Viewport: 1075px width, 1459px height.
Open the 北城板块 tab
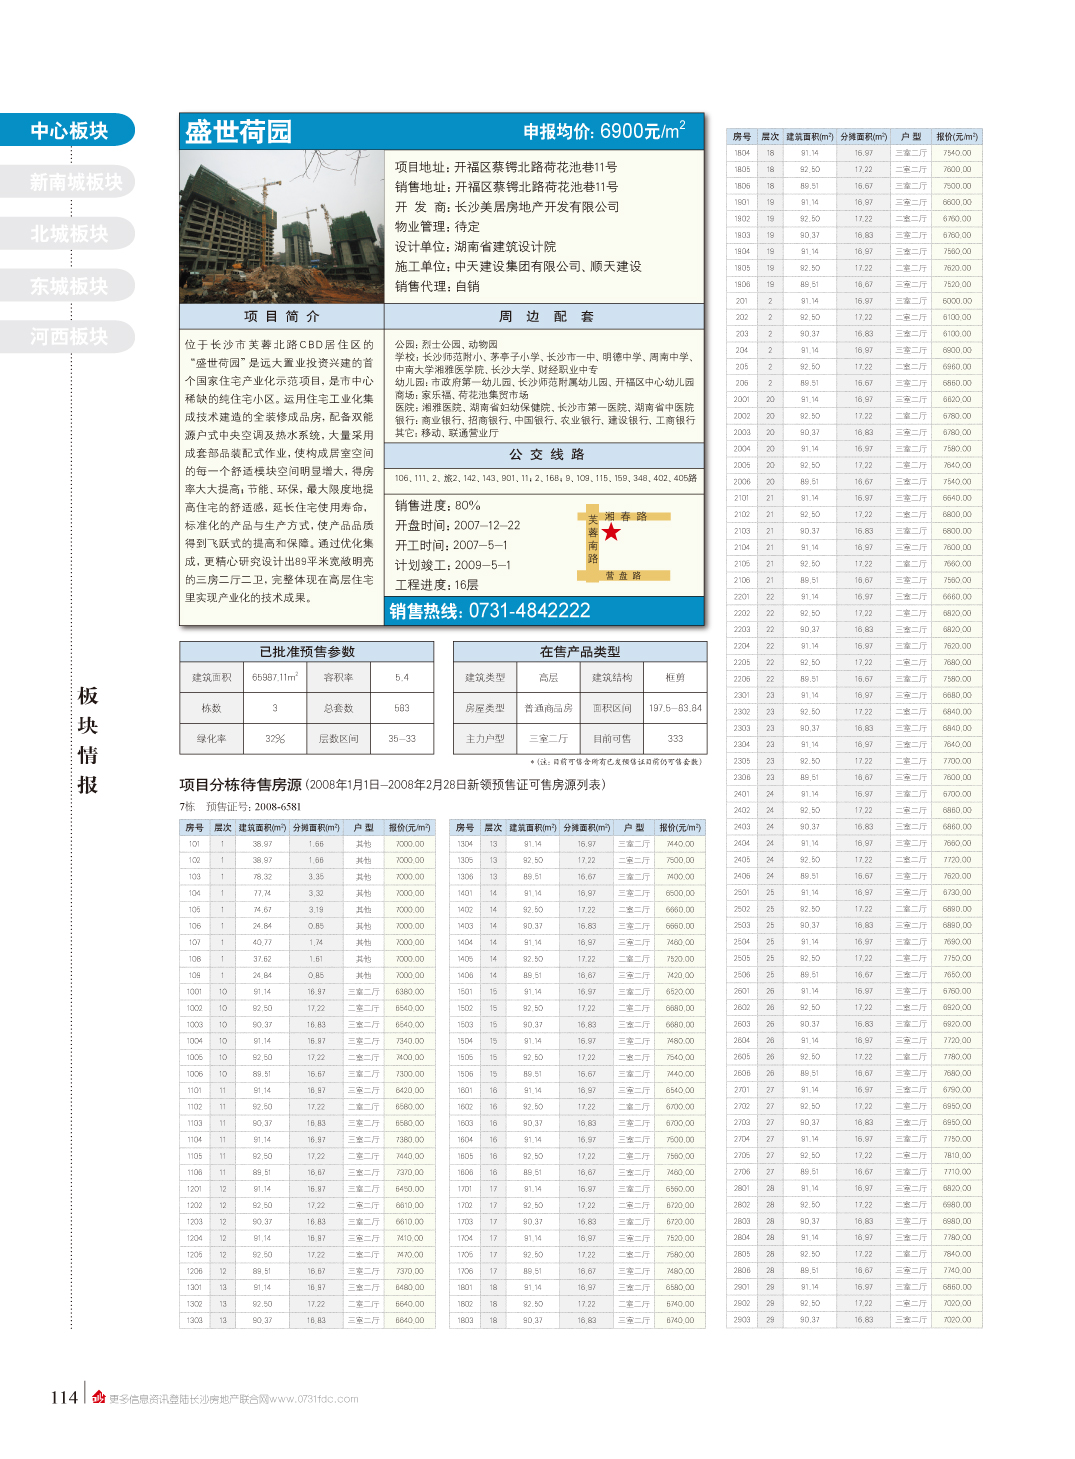(67, 234)
